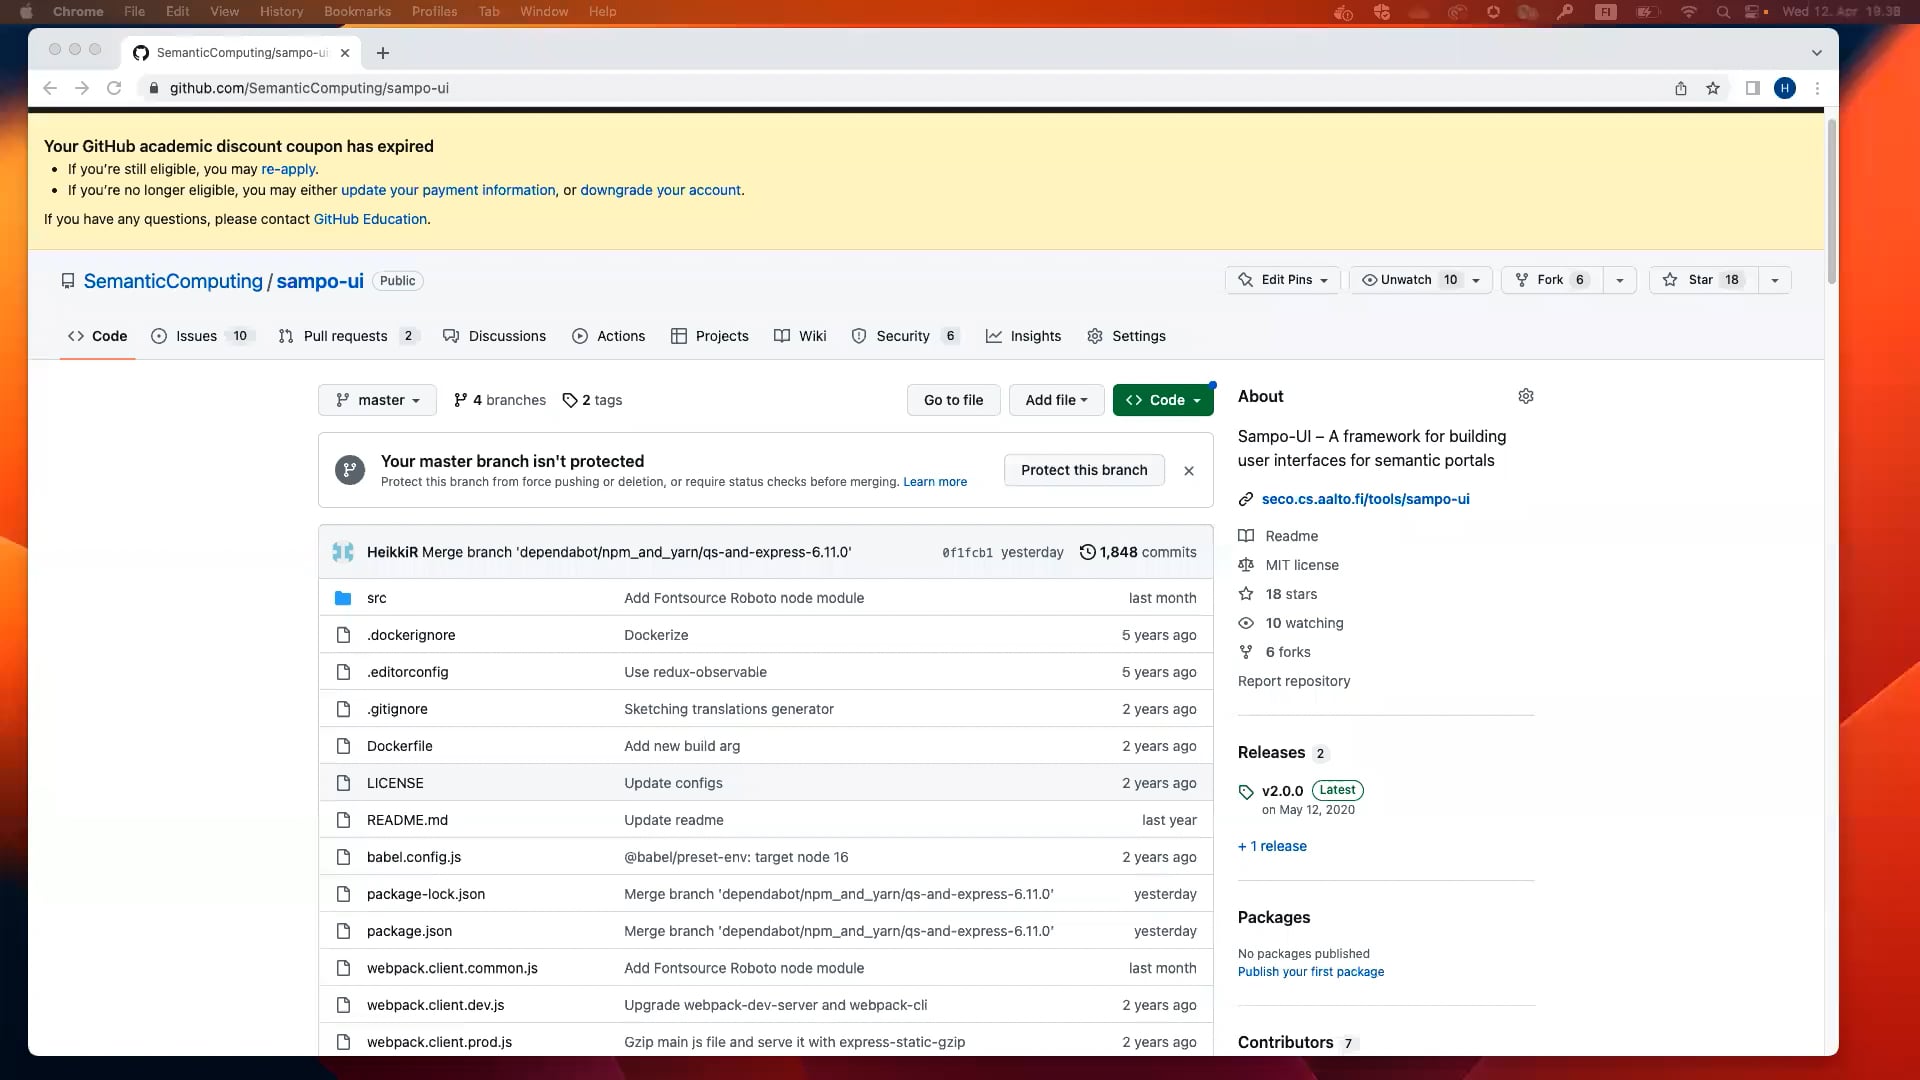Open the seco.cs.aalto.fi tools link
The image size is (1920, 1080).
coord(1365,498)
